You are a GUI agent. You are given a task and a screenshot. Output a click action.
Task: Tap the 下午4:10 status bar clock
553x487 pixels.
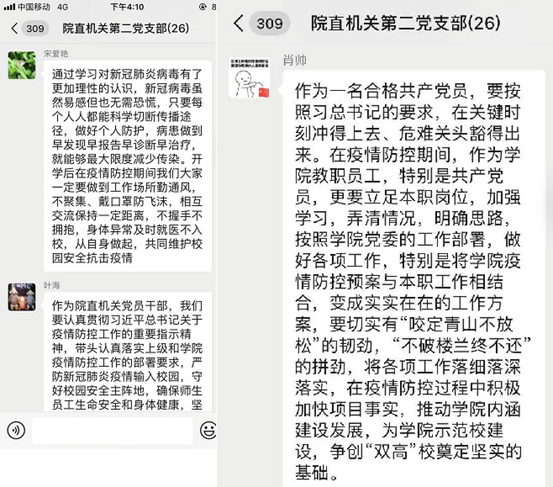pos(127,7)
